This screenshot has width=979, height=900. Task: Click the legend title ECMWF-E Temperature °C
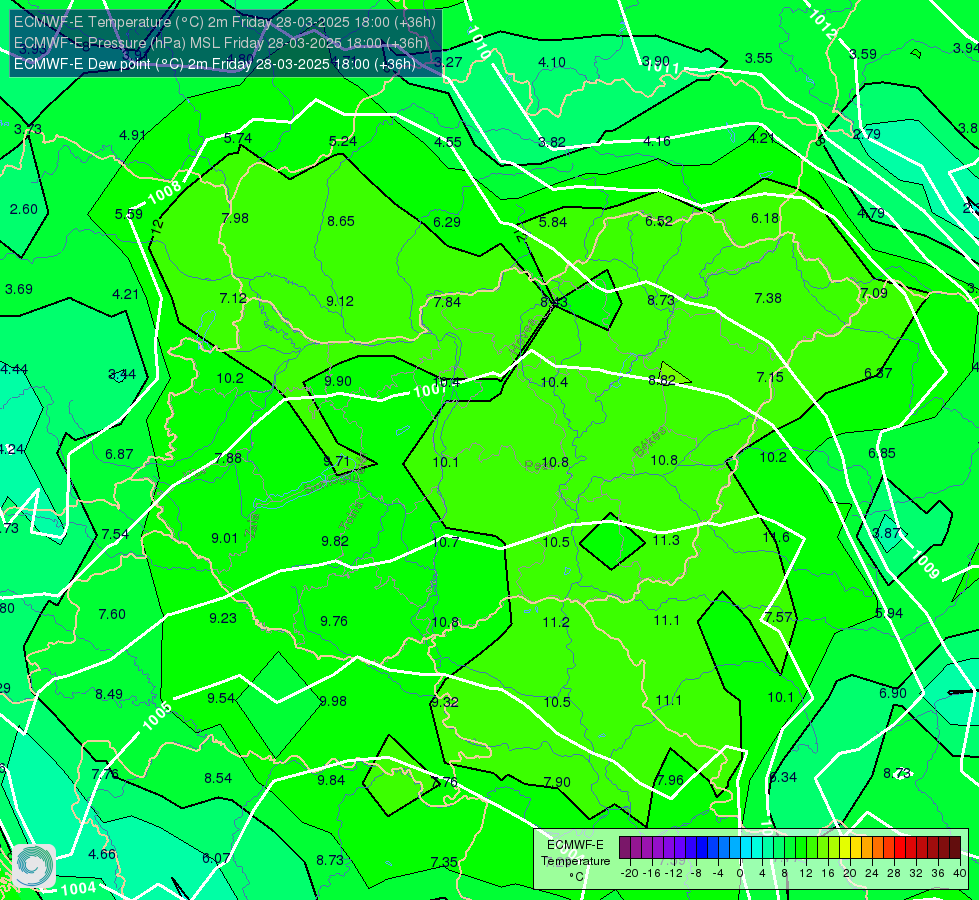click(575, 861)
